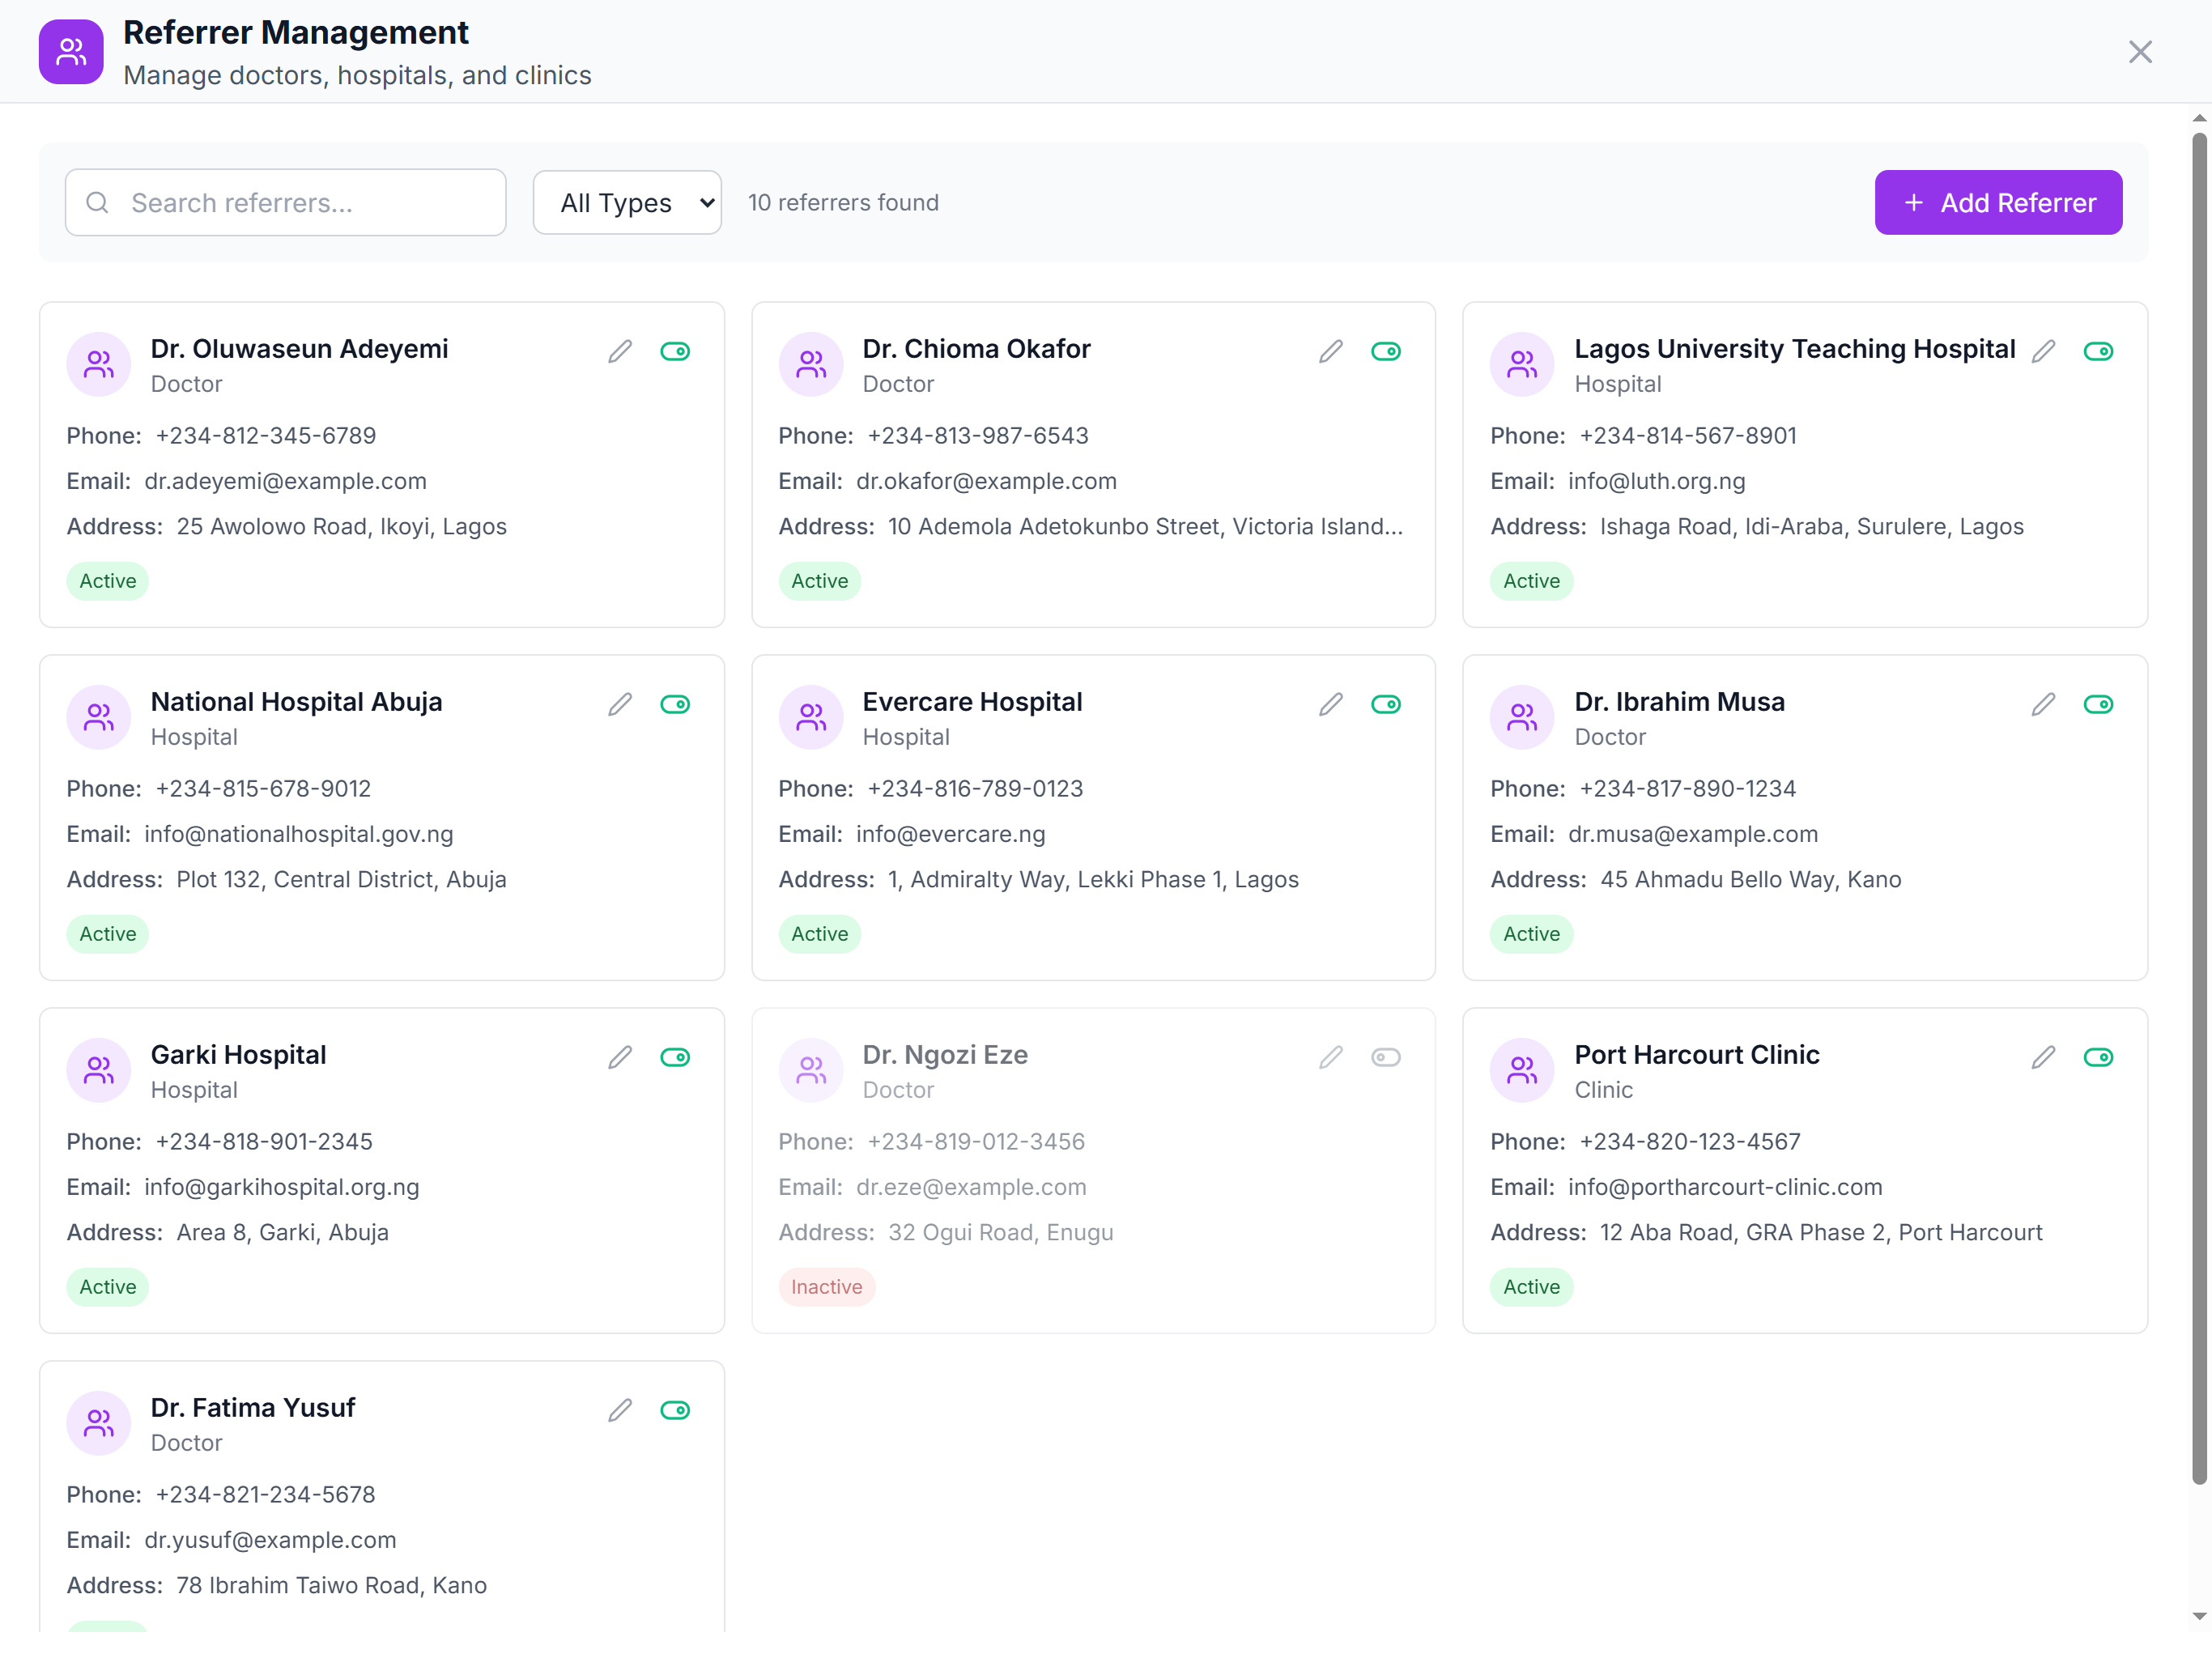Click pencil icon for Dr. Chioma Okafor
Image resolution: width=2212 pixels, height=1658 pixels.
pos(1331,351)
